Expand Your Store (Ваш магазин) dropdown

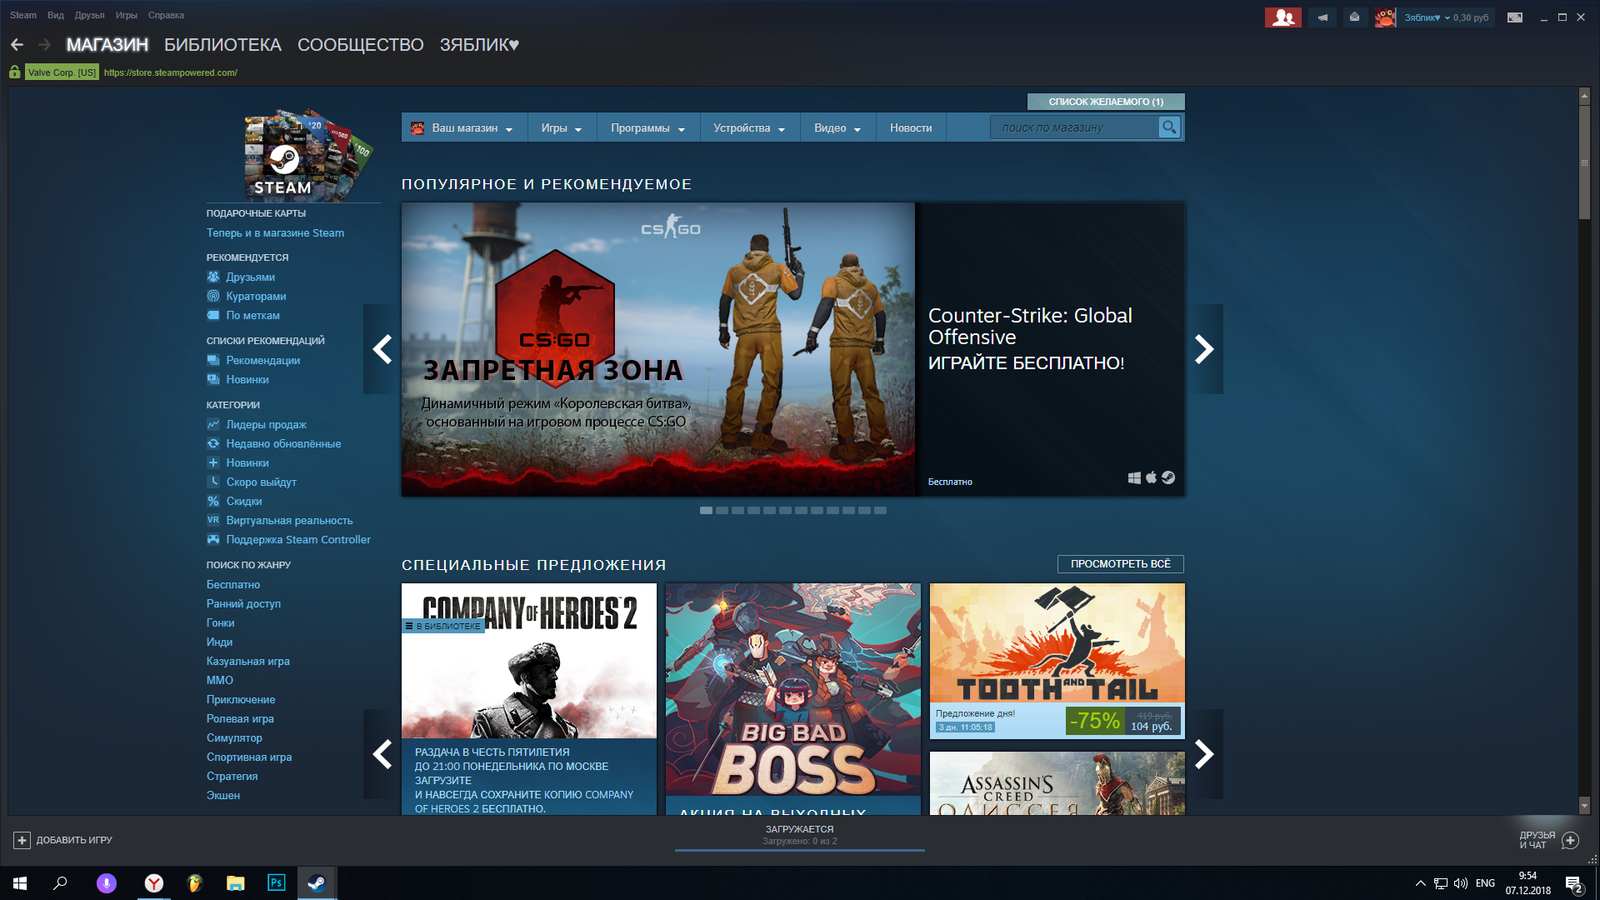(x=462, y=128)
